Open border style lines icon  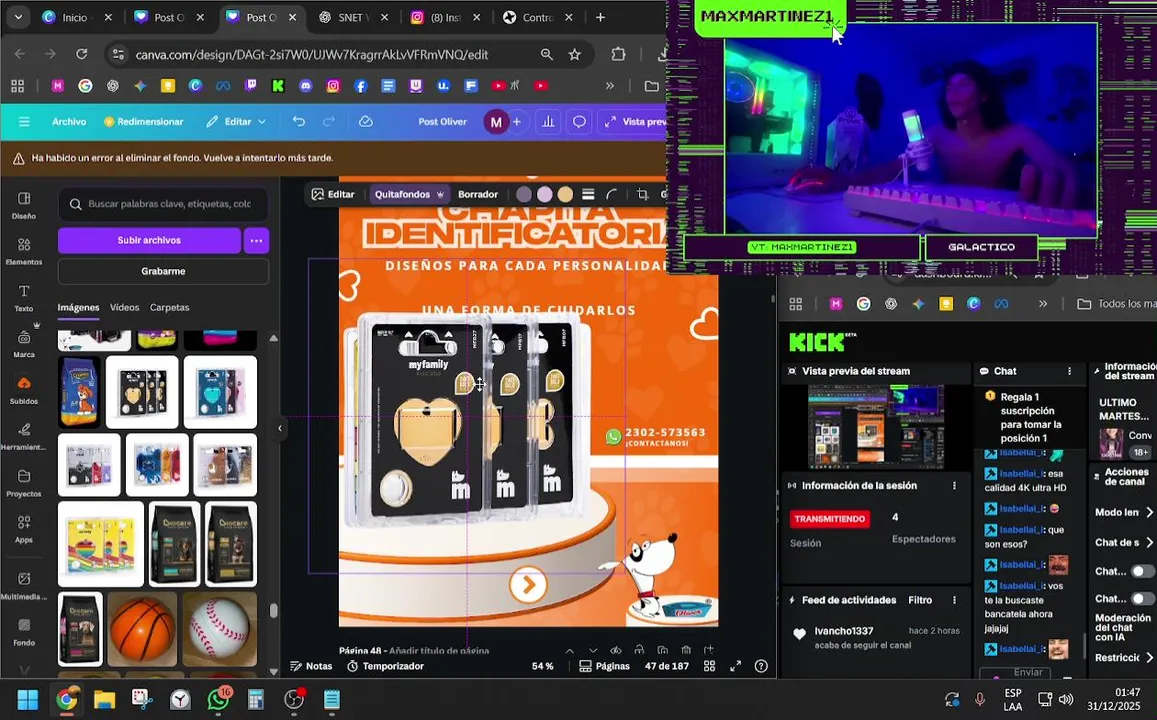pos(588,195)
